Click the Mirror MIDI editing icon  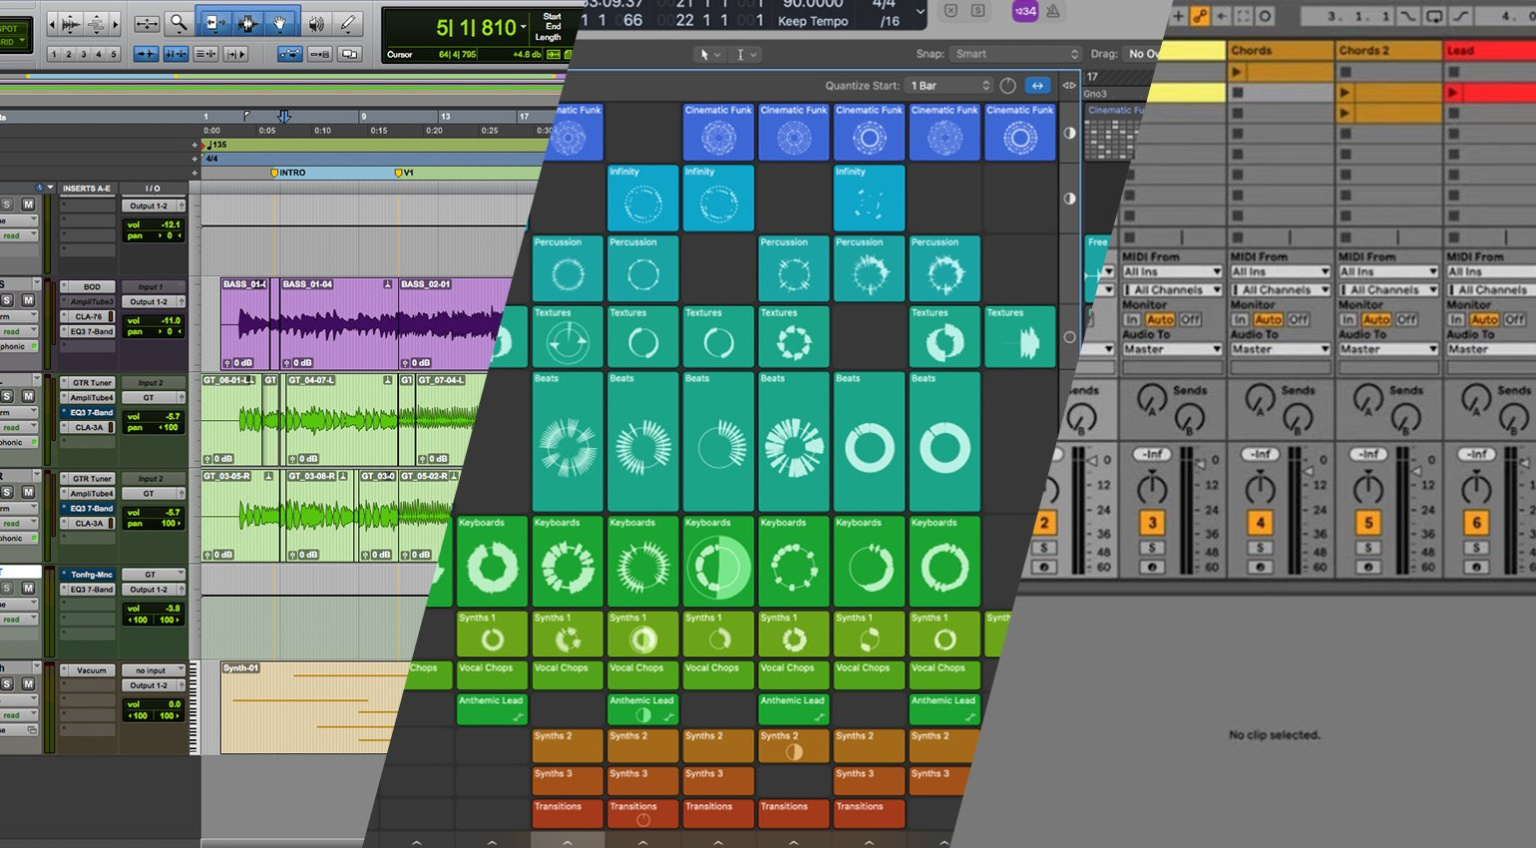click(x=289, y=54)
